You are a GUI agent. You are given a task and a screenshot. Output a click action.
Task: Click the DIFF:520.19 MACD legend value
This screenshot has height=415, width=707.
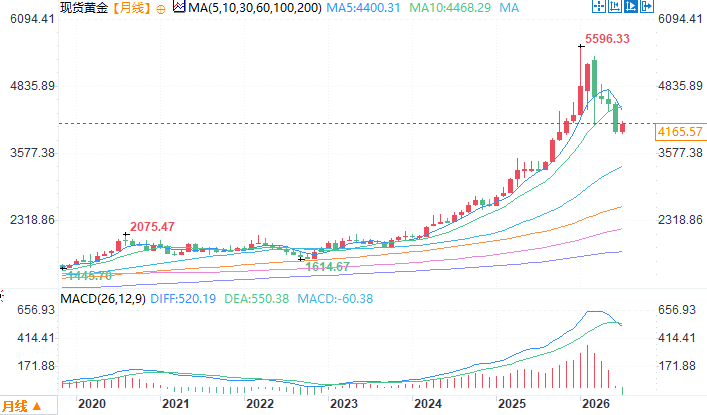(183, 299)
